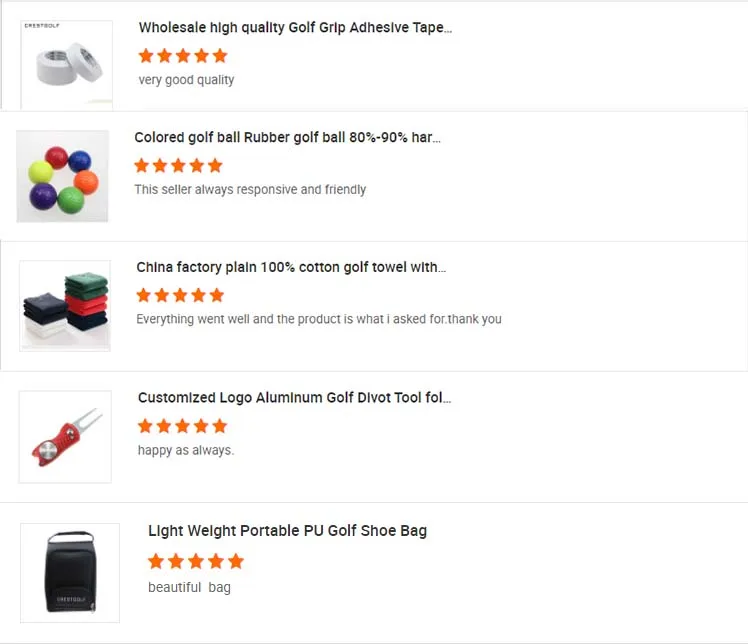Click the star rating under adhesive tape

(183, 56)
